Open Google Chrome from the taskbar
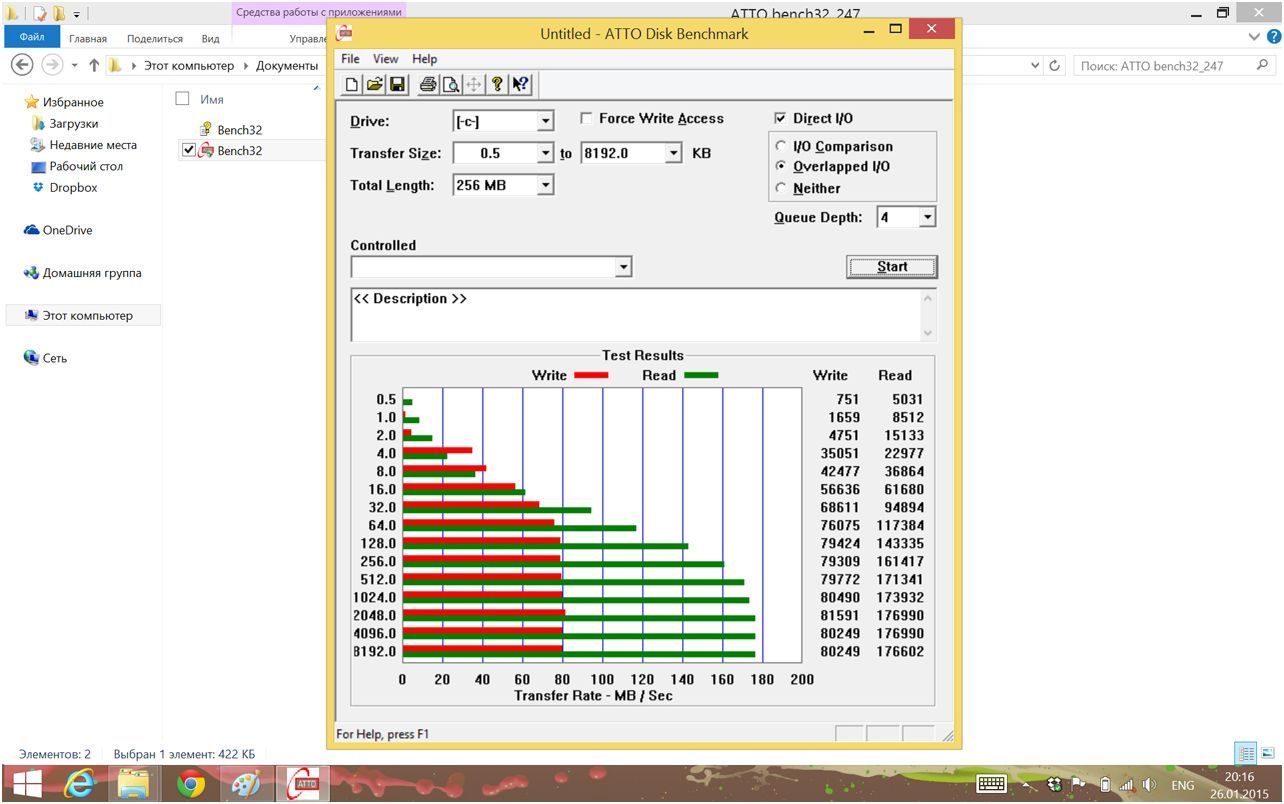This screenshot has width=1284, height=804. (x=190, y=784)
